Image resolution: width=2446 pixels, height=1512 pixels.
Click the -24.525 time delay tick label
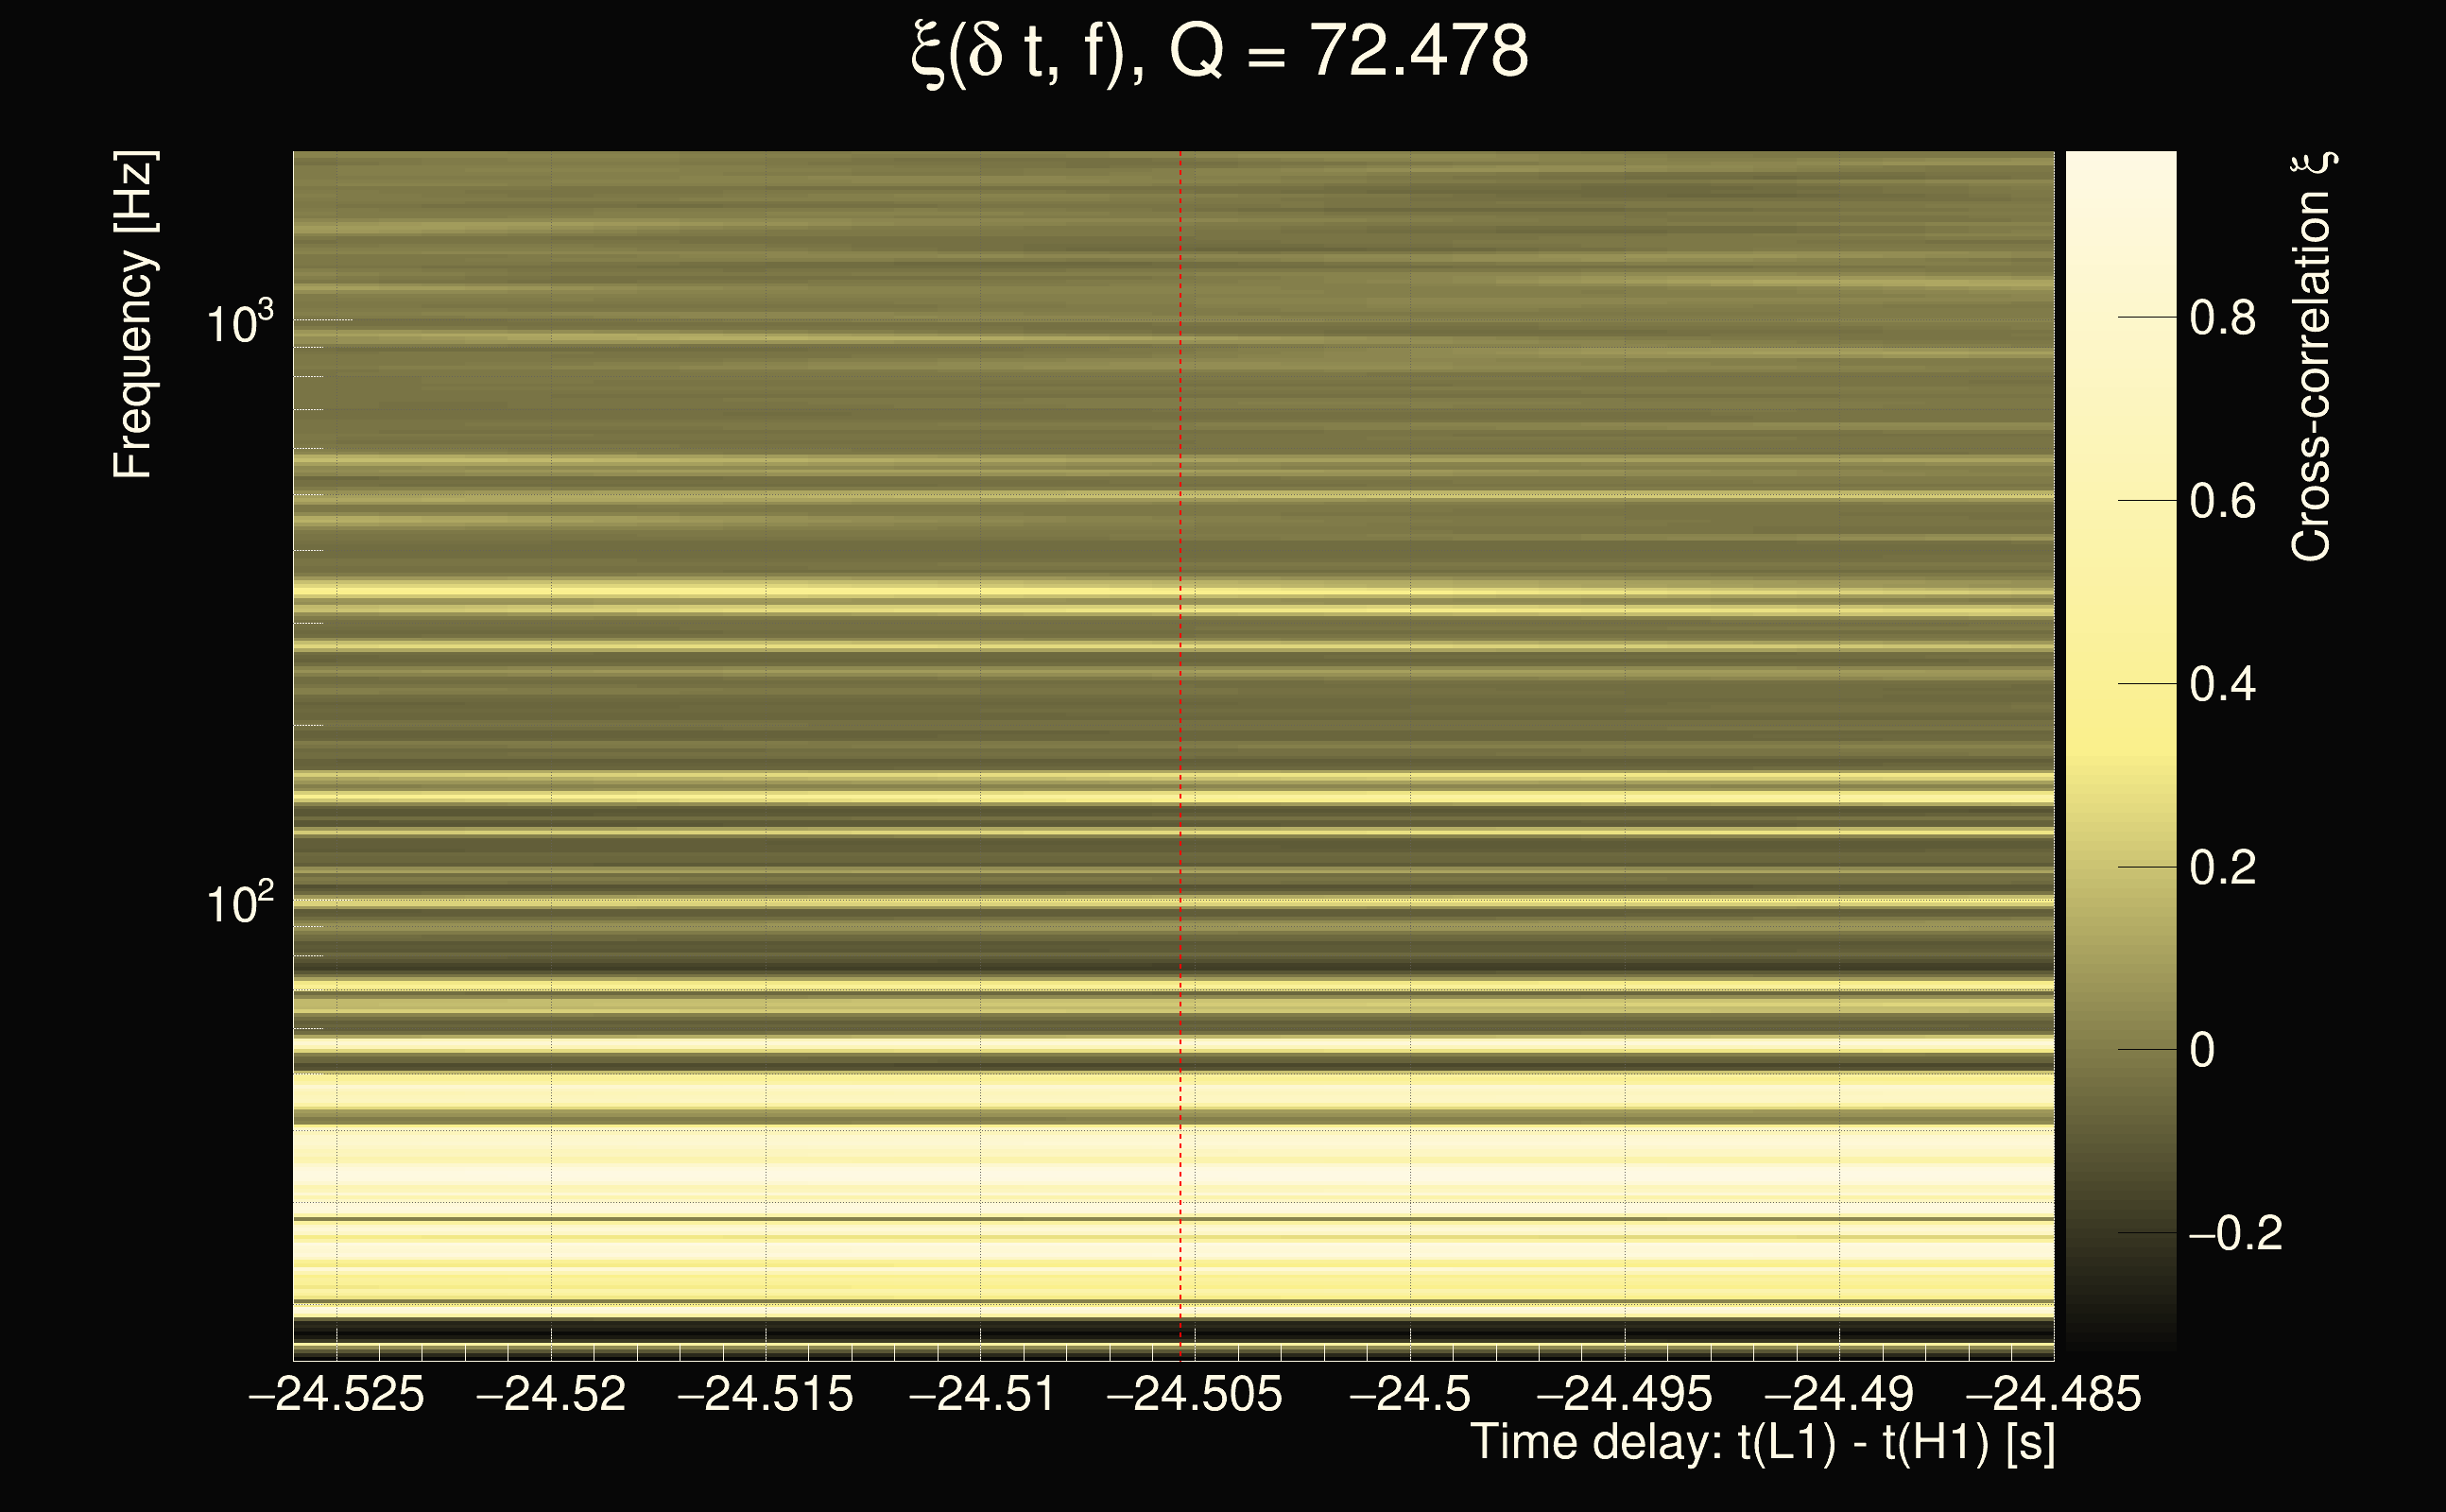[x=336, y=1394]
